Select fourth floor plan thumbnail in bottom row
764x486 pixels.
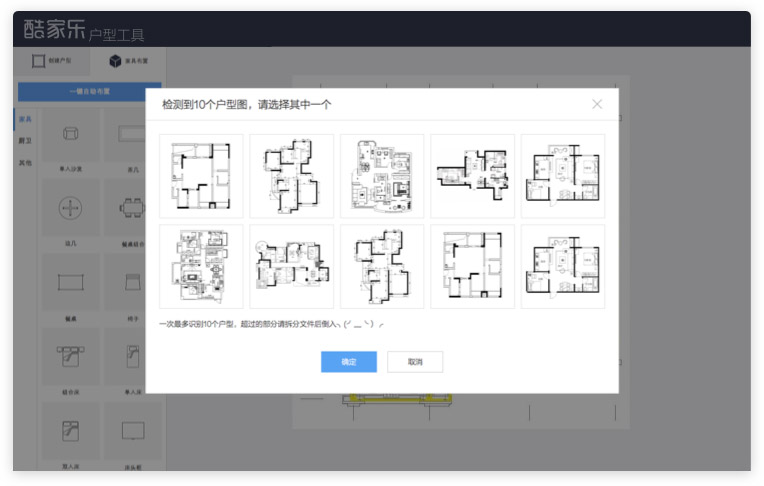tap(473, 267)
